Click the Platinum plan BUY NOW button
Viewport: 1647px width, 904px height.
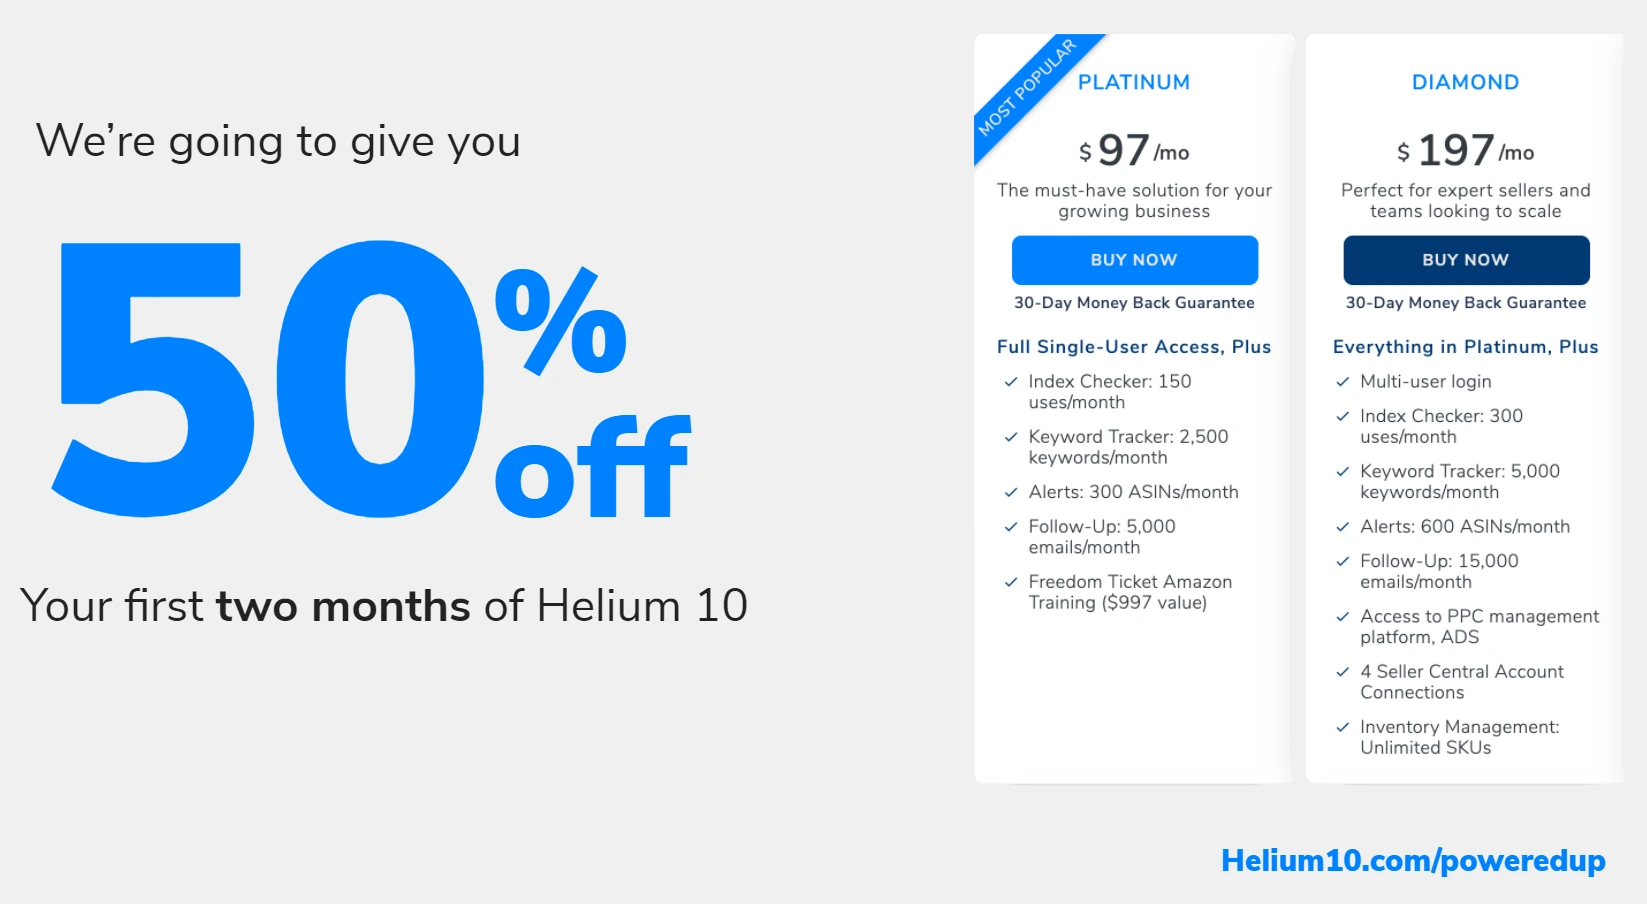pyautogui.click(x=1134, y=260)
